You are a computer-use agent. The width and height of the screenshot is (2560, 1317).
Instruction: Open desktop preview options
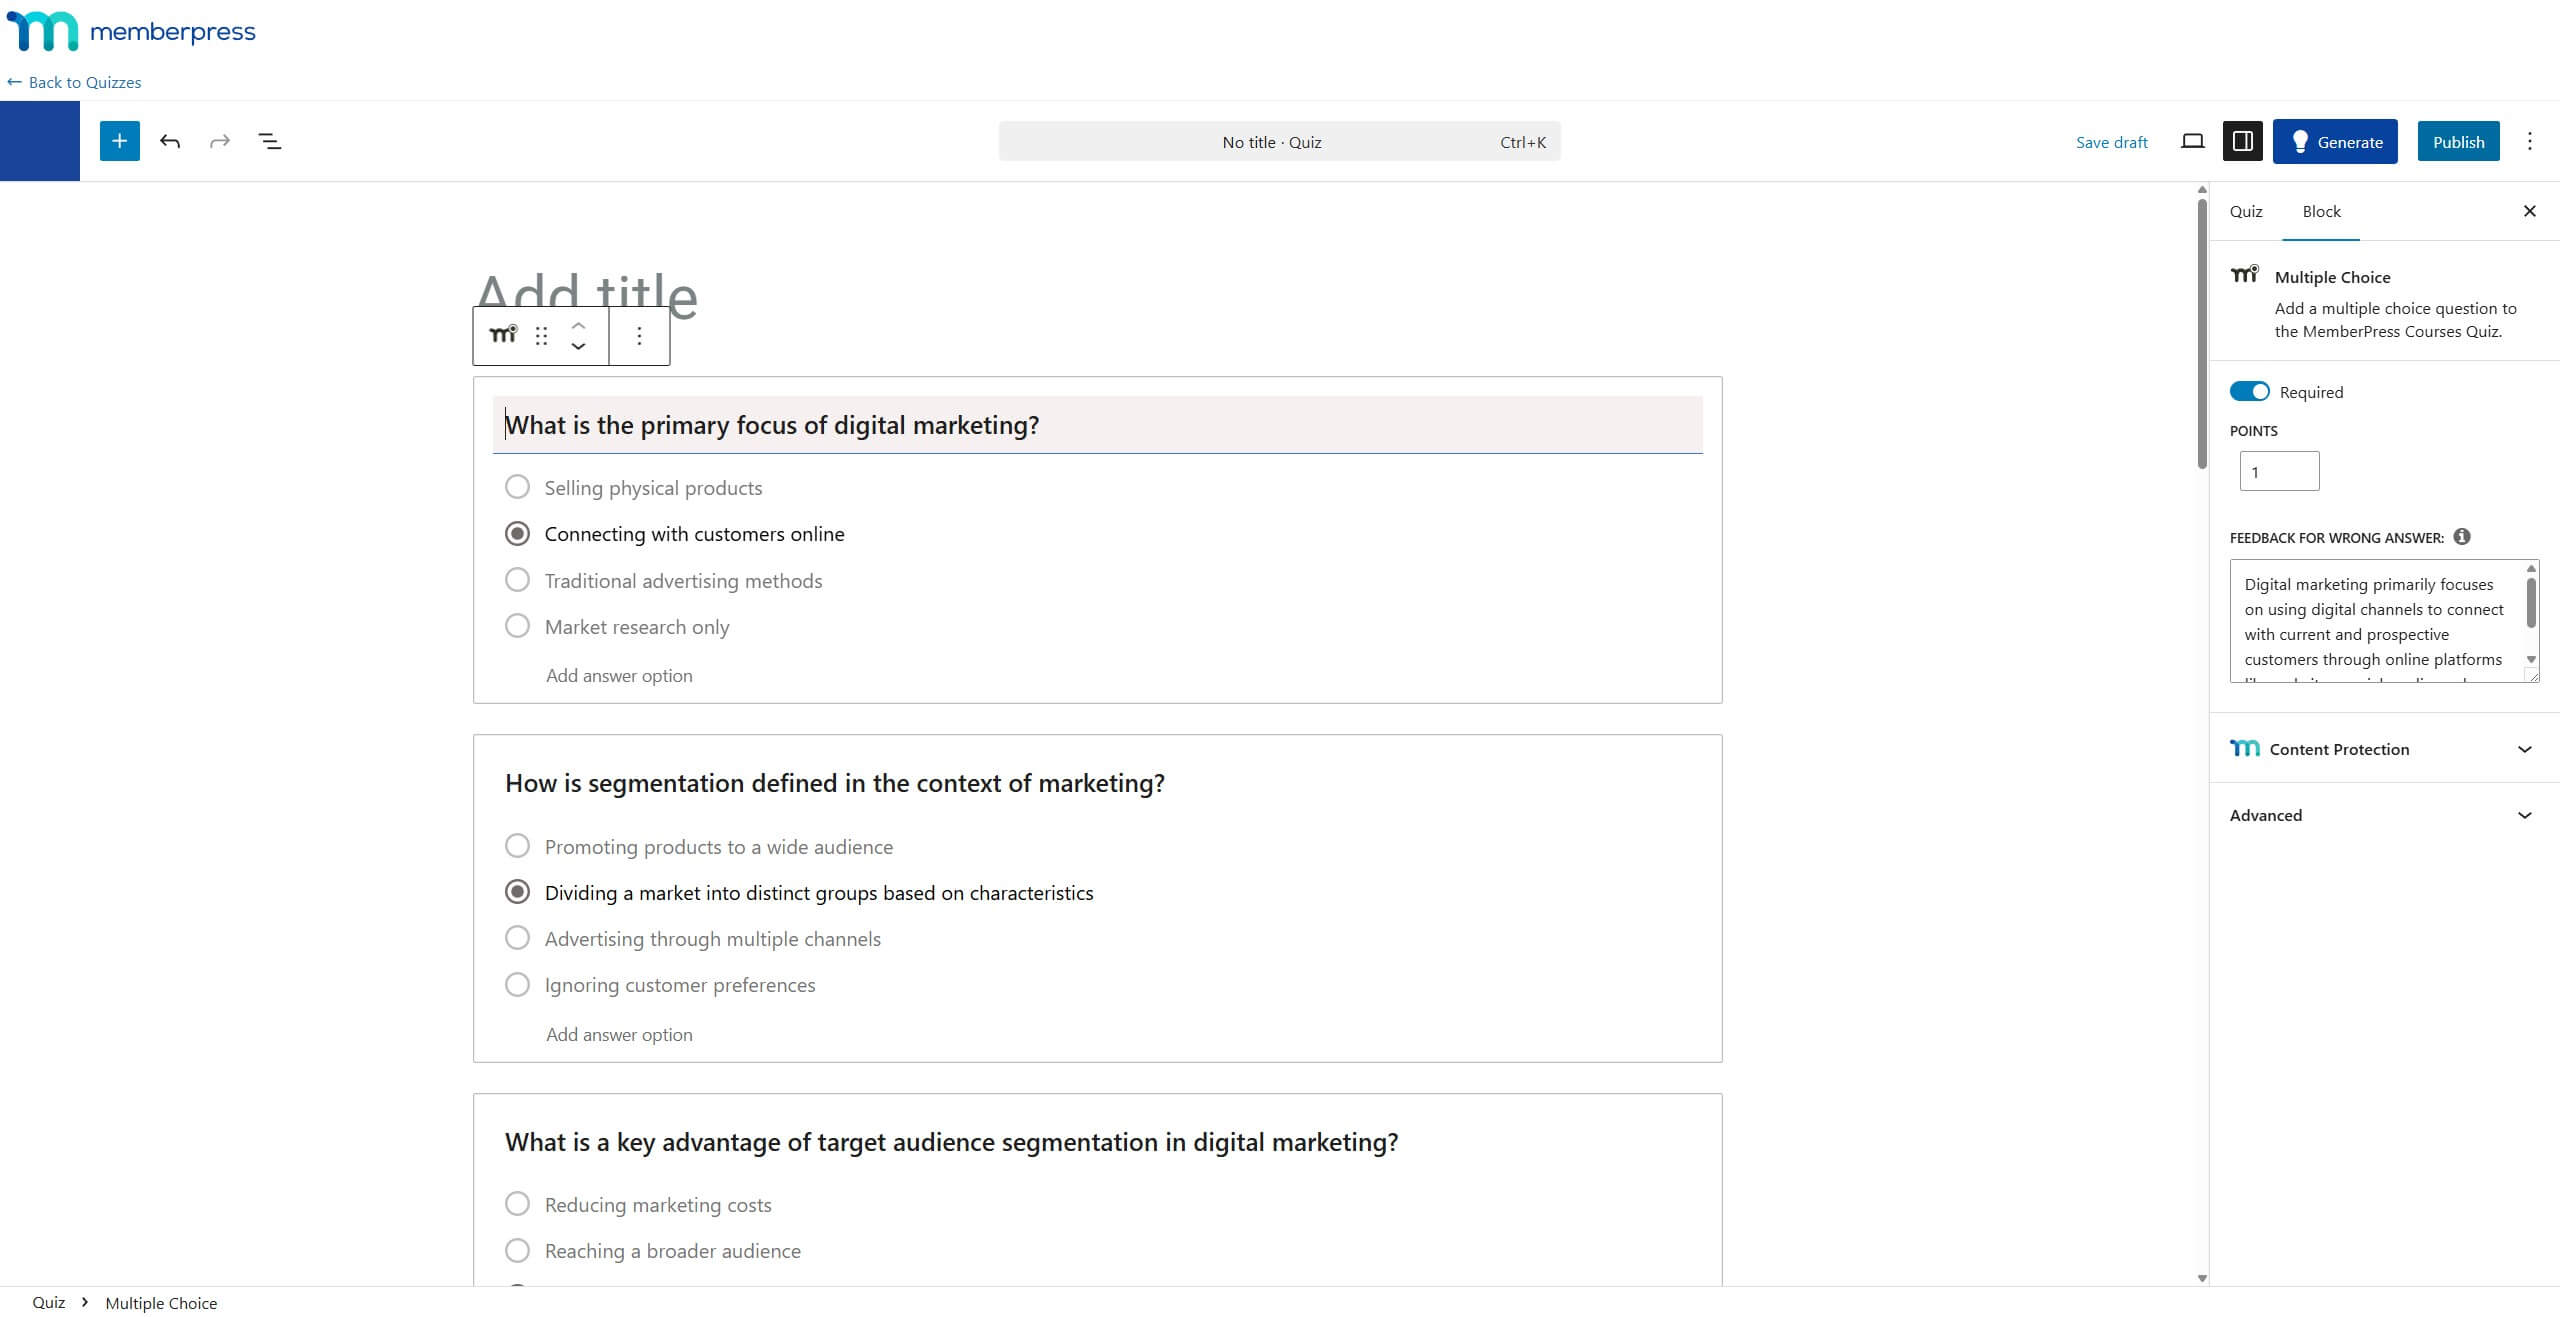[x=2191, y=141]
